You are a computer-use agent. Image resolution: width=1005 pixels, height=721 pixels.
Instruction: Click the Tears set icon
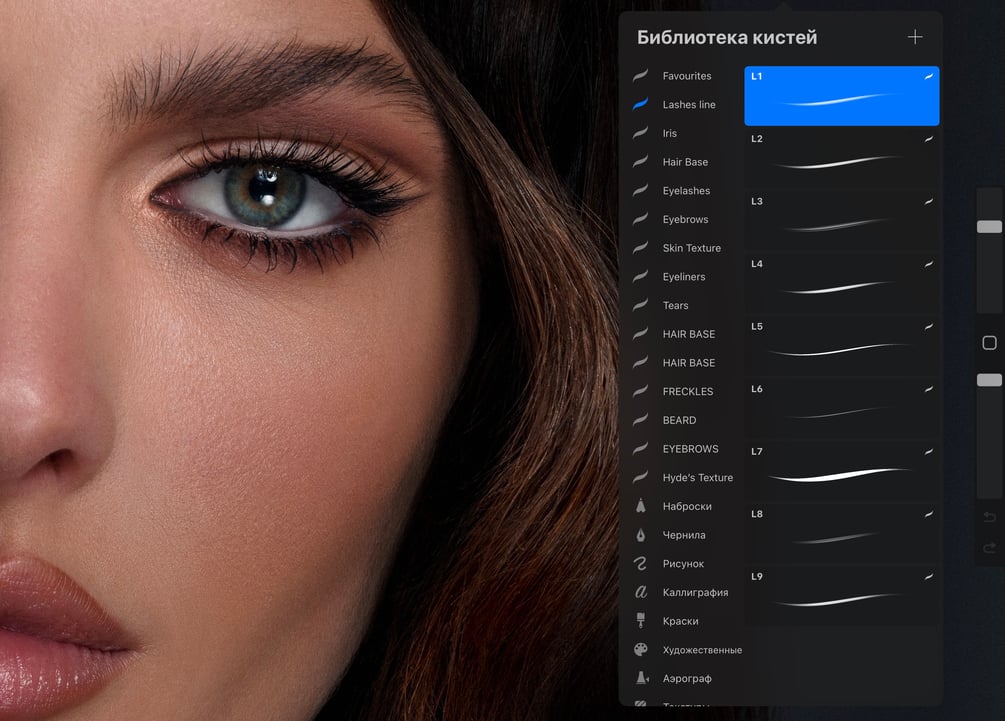tap(640, 305)
